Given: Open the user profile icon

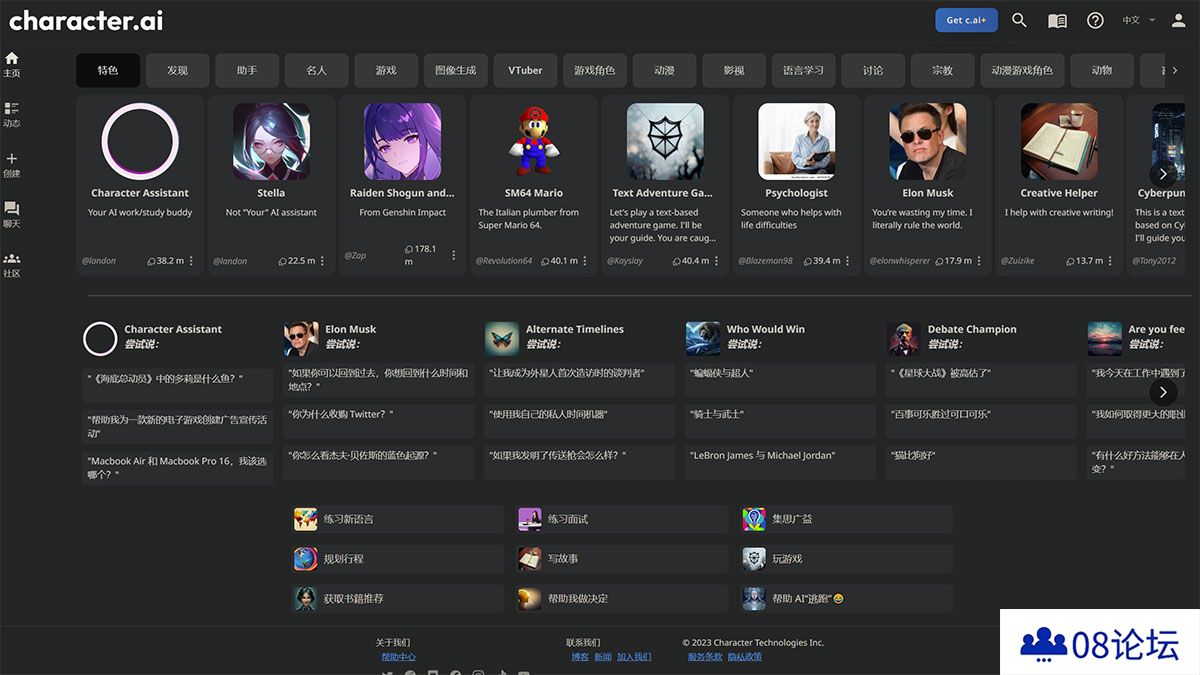Looking at the screenshot, I should click(x=1178, y=20).
